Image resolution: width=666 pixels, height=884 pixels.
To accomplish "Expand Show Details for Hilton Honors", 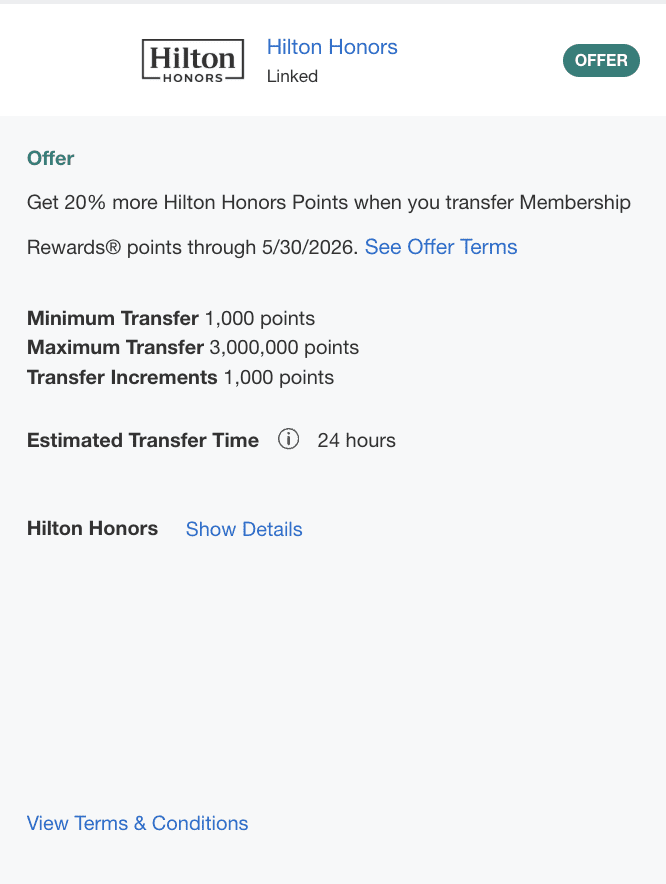I will [x=244, y=529].
